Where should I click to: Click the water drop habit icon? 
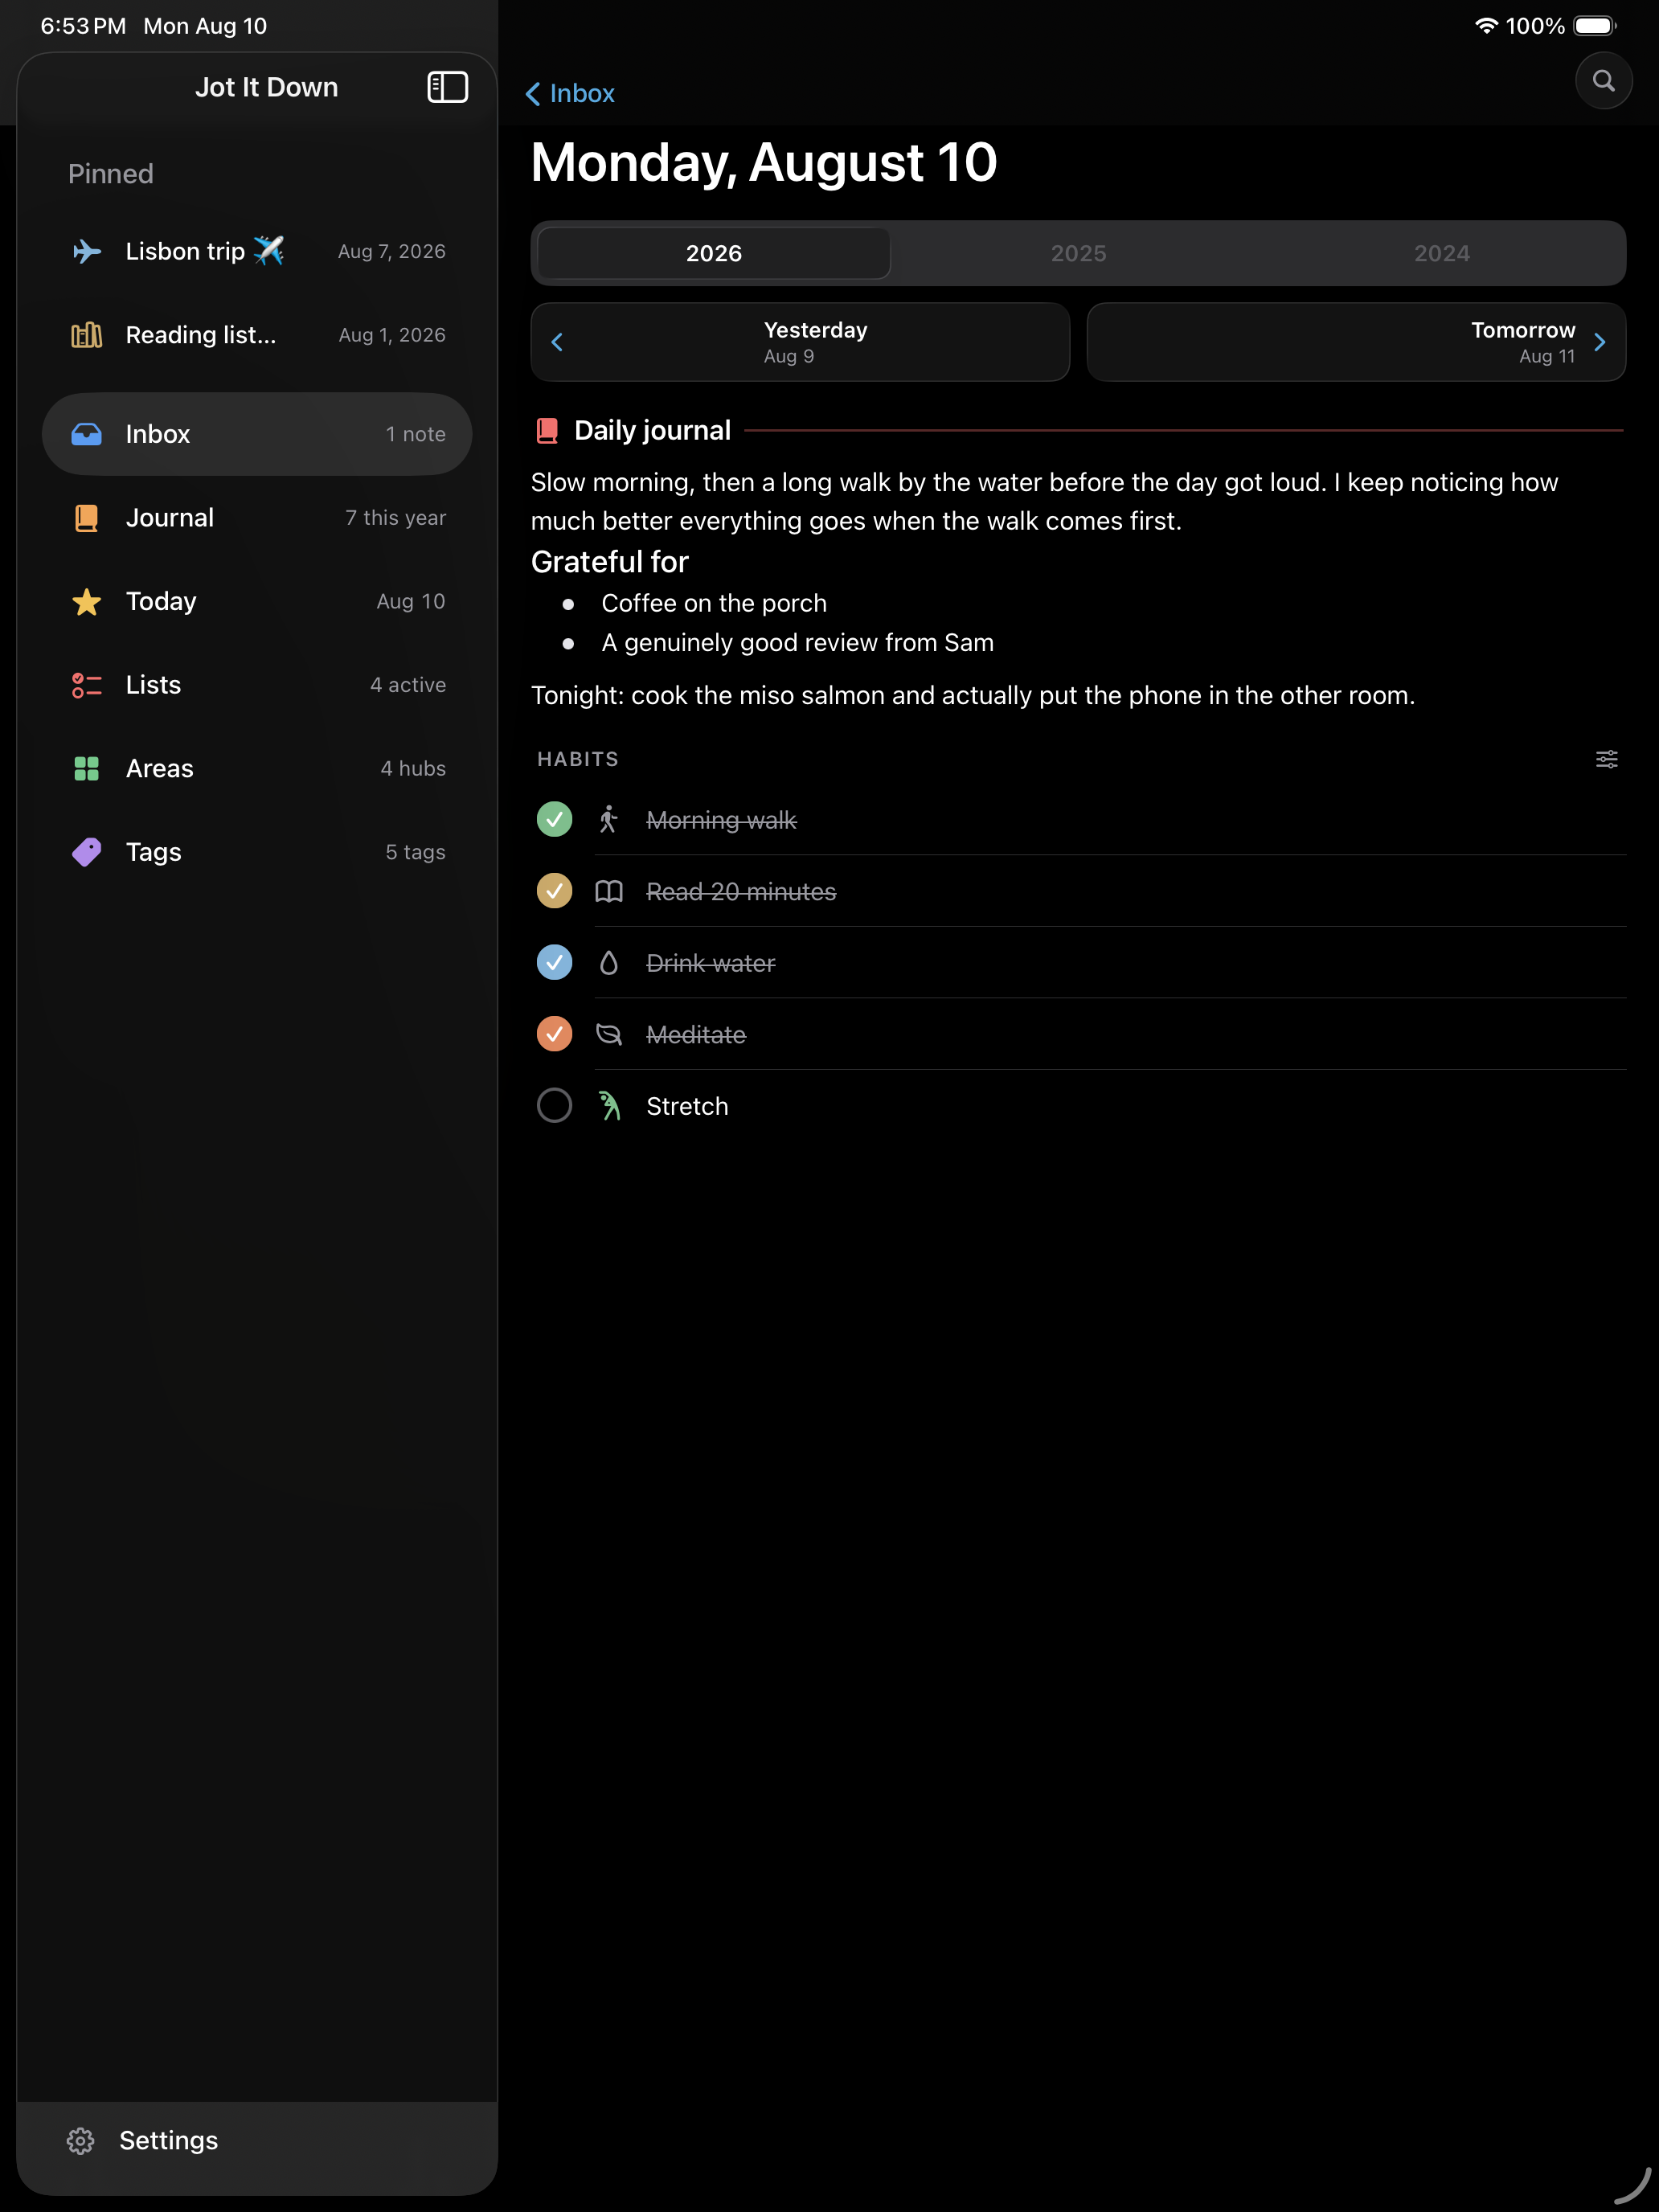pos(608,963)
